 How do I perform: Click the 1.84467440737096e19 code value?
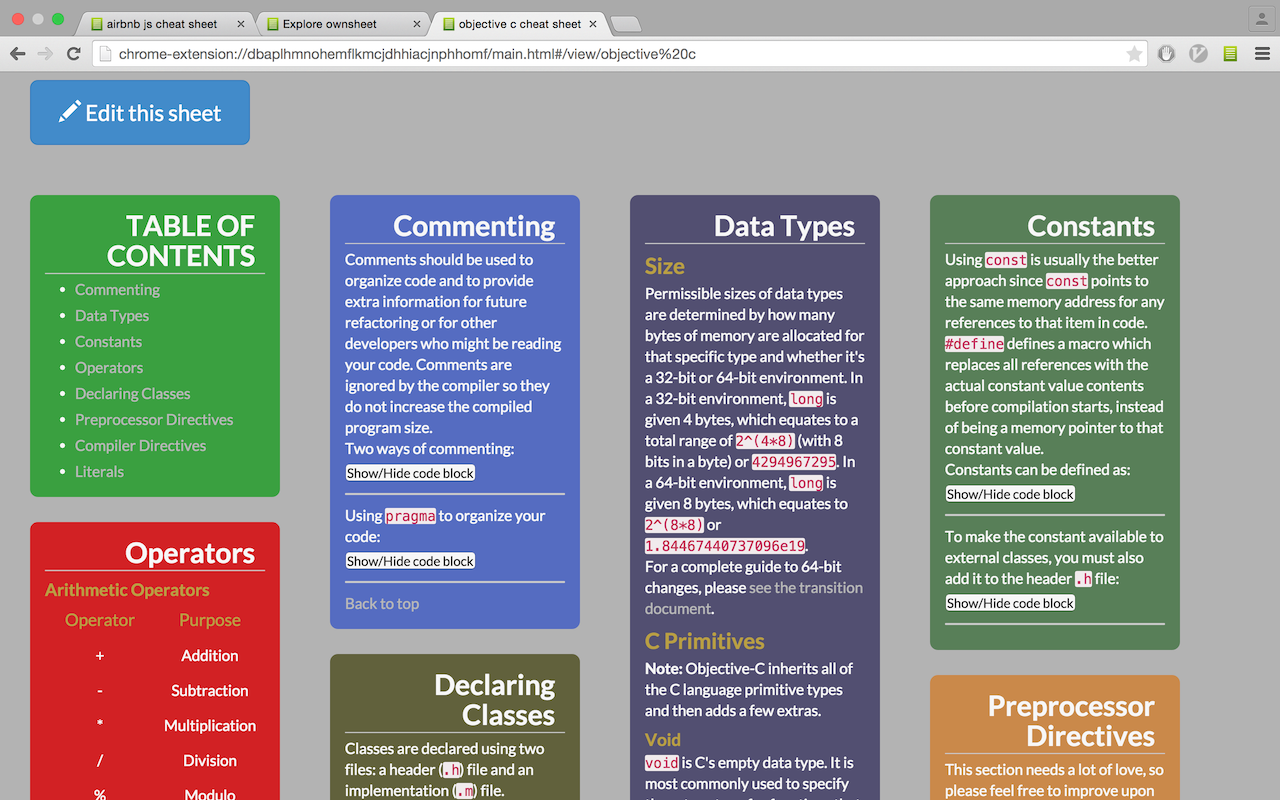(x=725, y=546)
